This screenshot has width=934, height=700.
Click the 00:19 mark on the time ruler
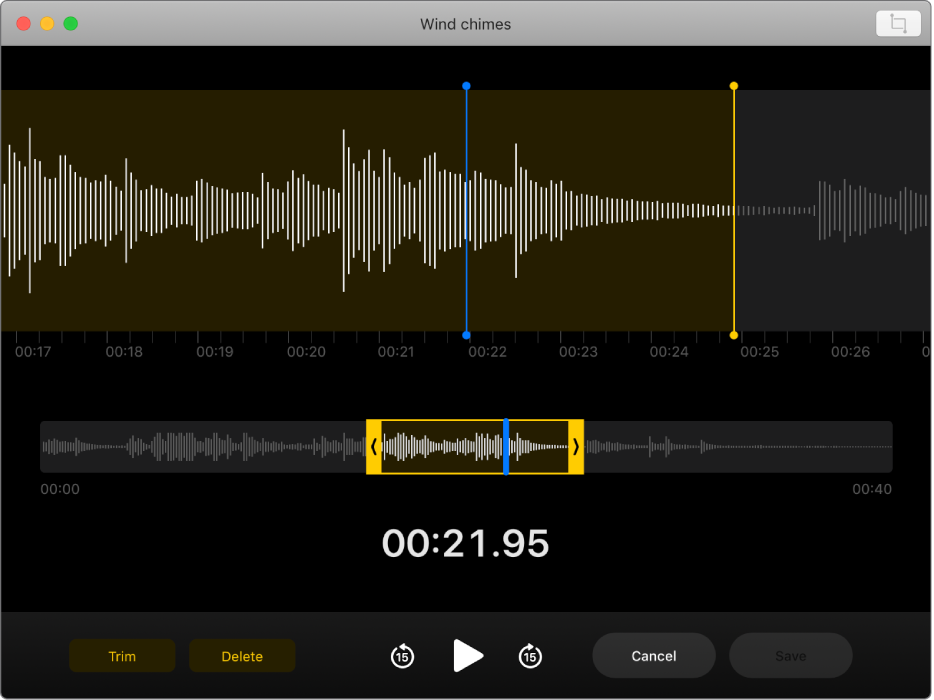(215, 352)
